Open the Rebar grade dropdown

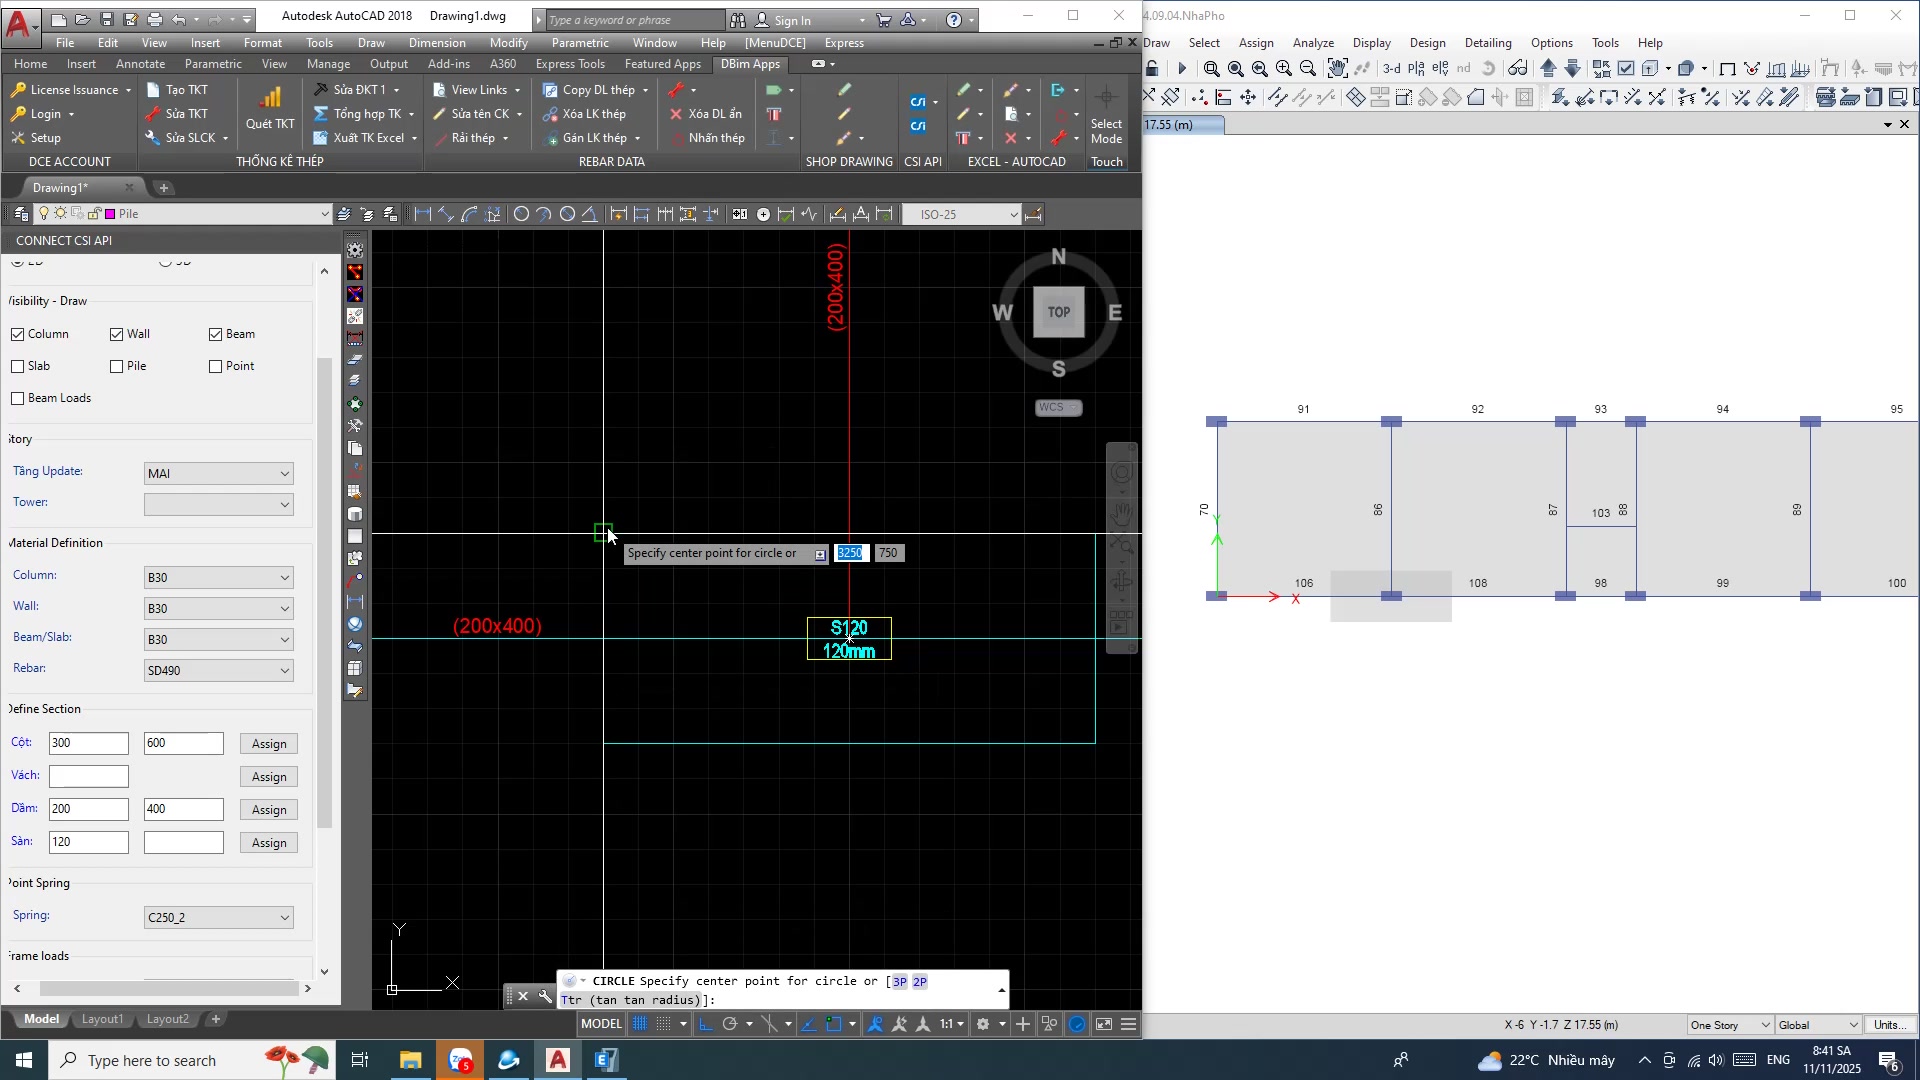[x=219, y=671]
